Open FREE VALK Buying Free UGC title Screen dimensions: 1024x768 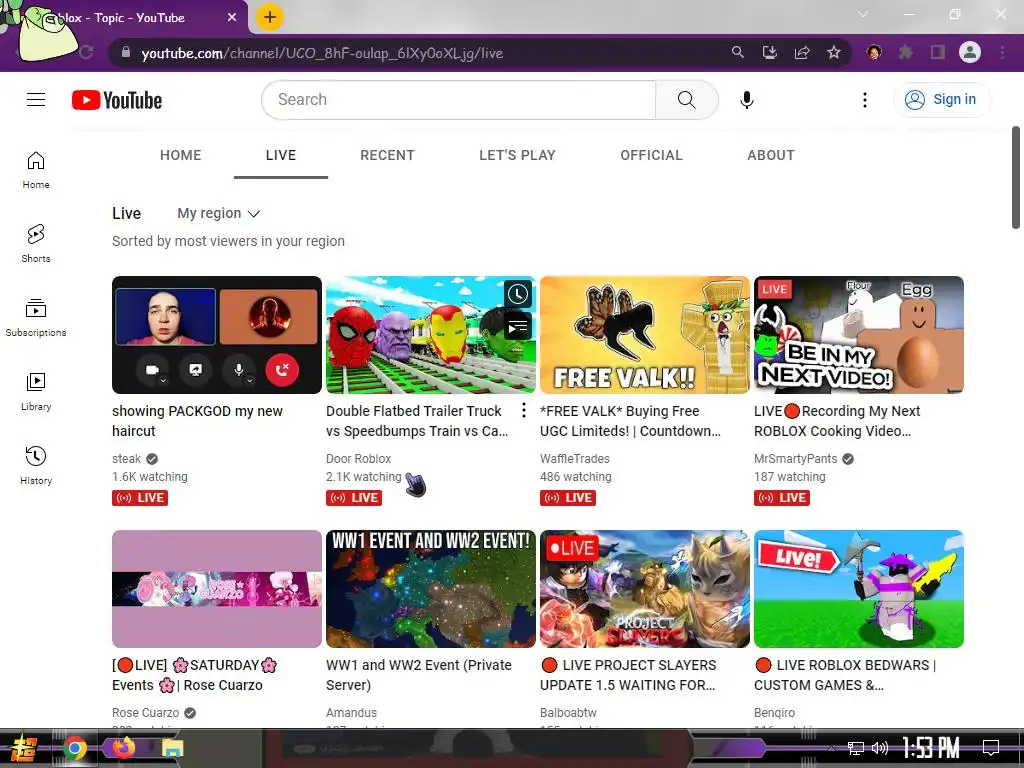[x=630, y=421]
